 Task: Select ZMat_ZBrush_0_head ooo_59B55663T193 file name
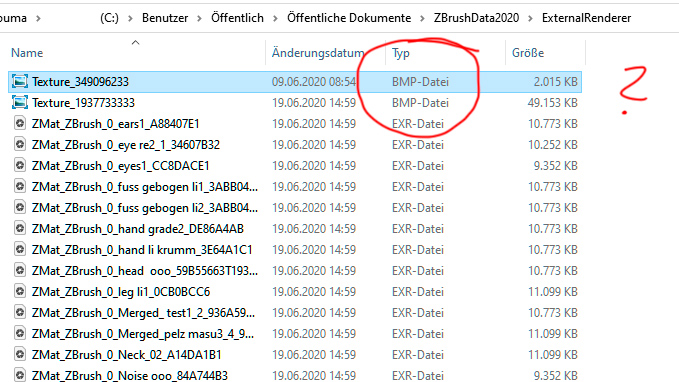point(145,271)
